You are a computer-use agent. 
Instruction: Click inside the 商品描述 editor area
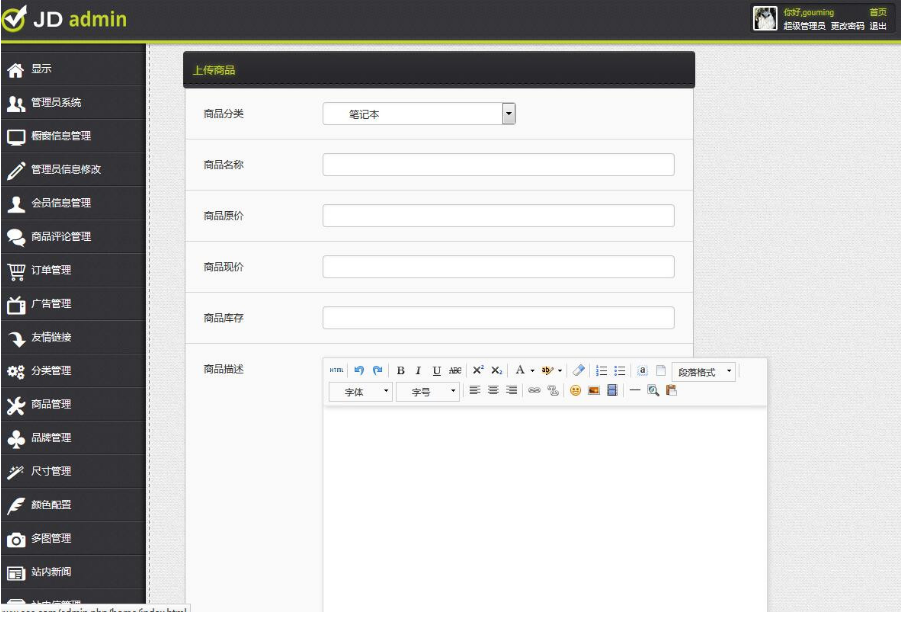point(545,509)
